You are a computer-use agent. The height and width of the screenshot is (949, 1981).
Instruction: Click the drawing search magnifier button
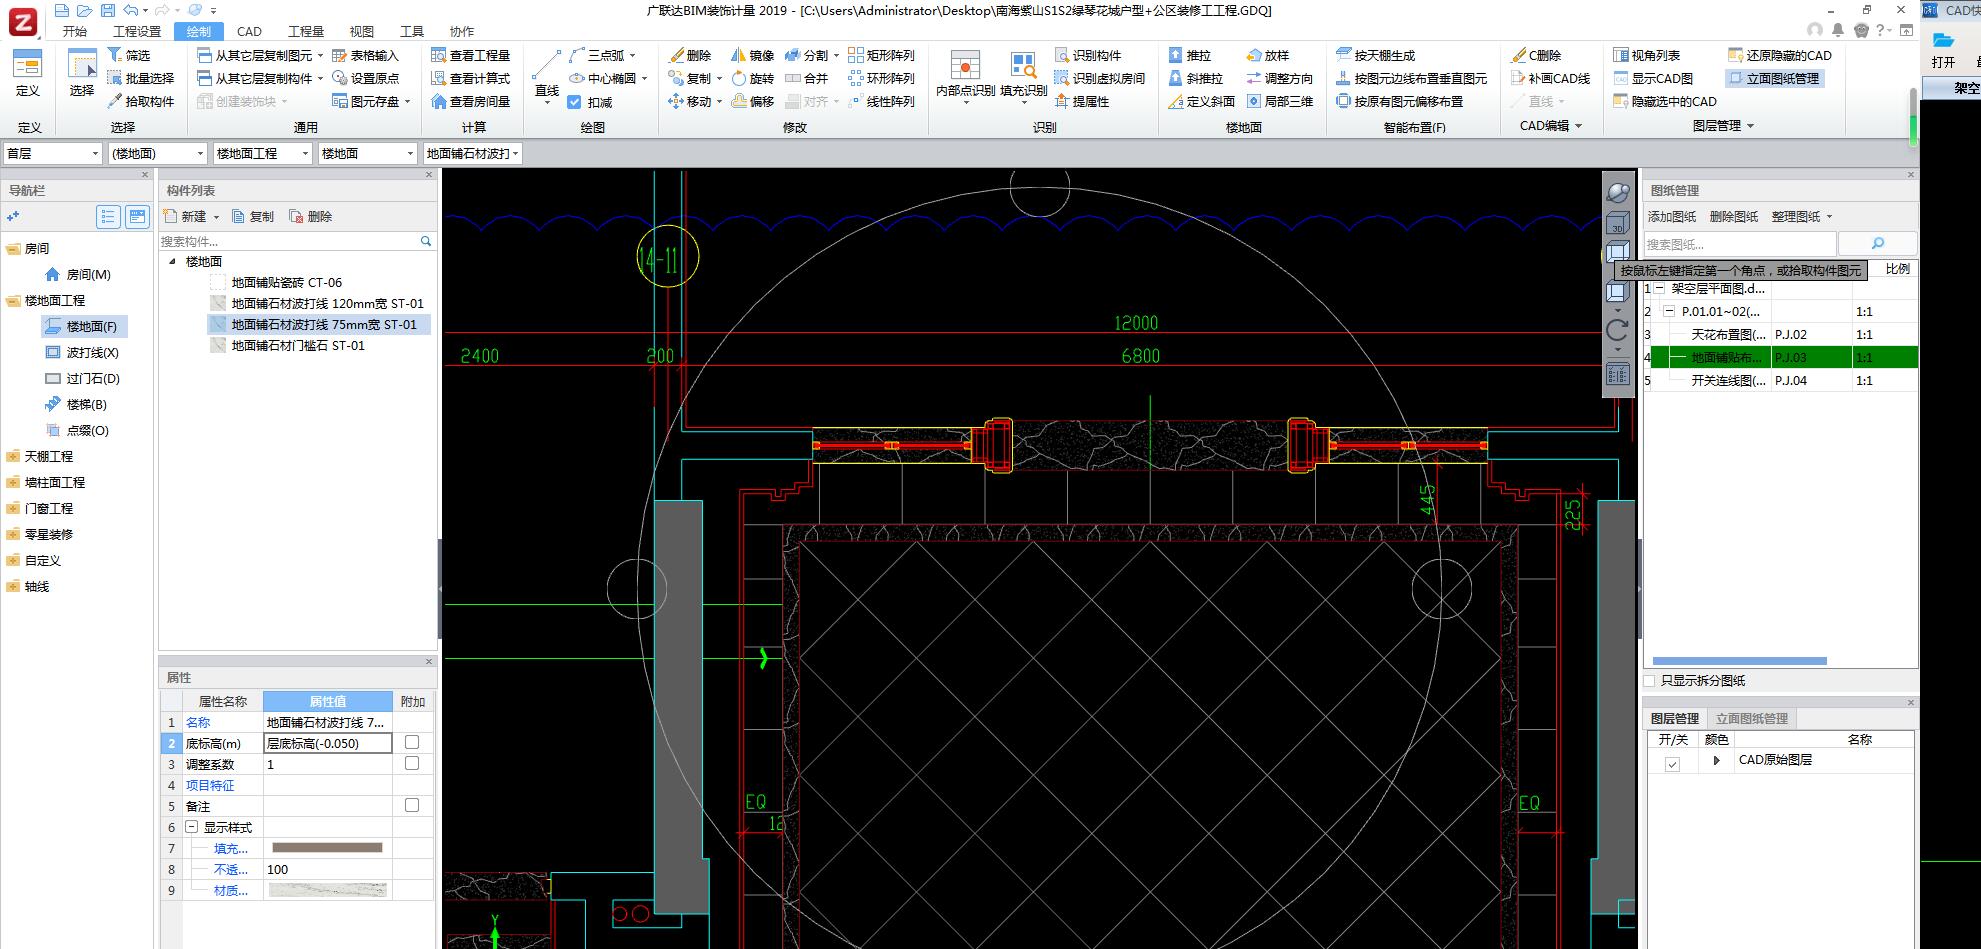pyautogui.click(x=1877, y=243)
